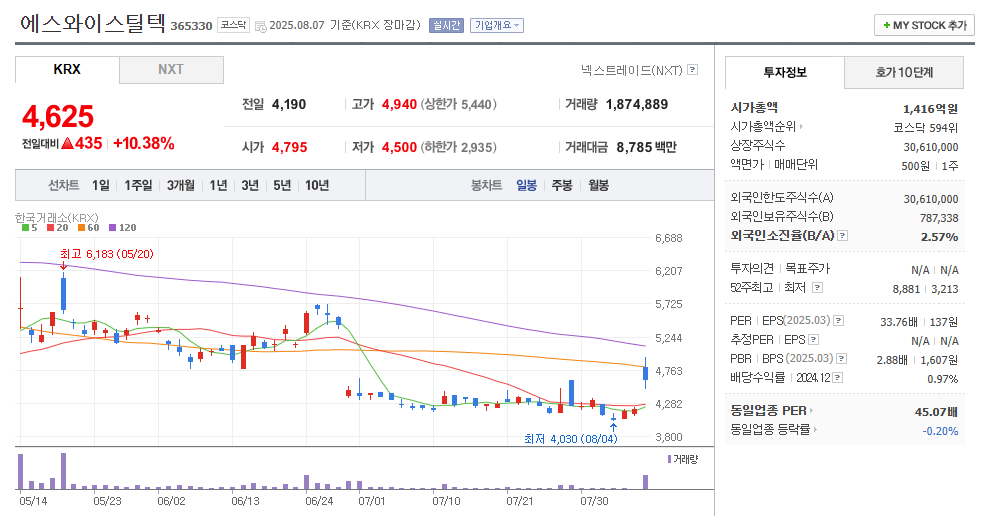Expand the 동일업종 등락률 arrow link
Screen dimensions: 983x516
(815, 429)
